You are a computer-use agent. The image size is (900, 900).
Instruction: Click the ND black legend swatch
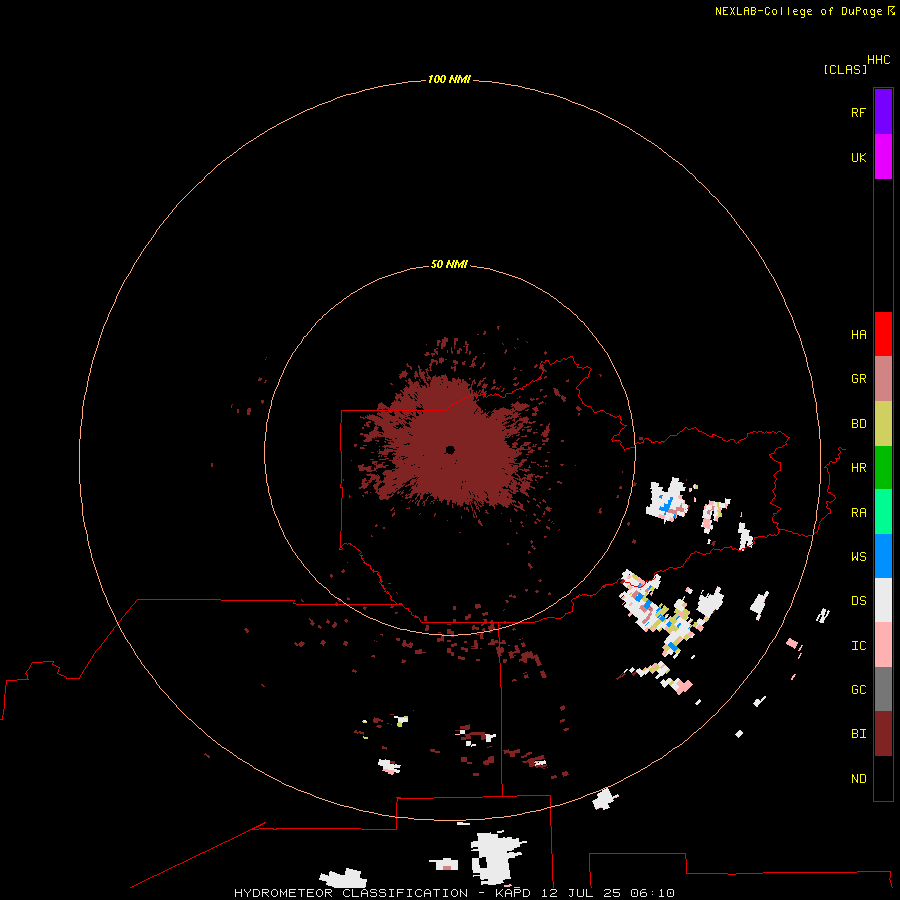coord(883,778)
